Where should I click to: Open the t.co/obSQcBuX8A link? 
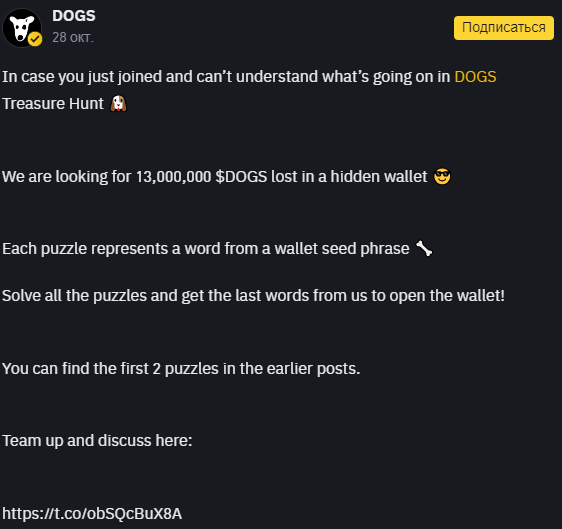coord(92,514)
